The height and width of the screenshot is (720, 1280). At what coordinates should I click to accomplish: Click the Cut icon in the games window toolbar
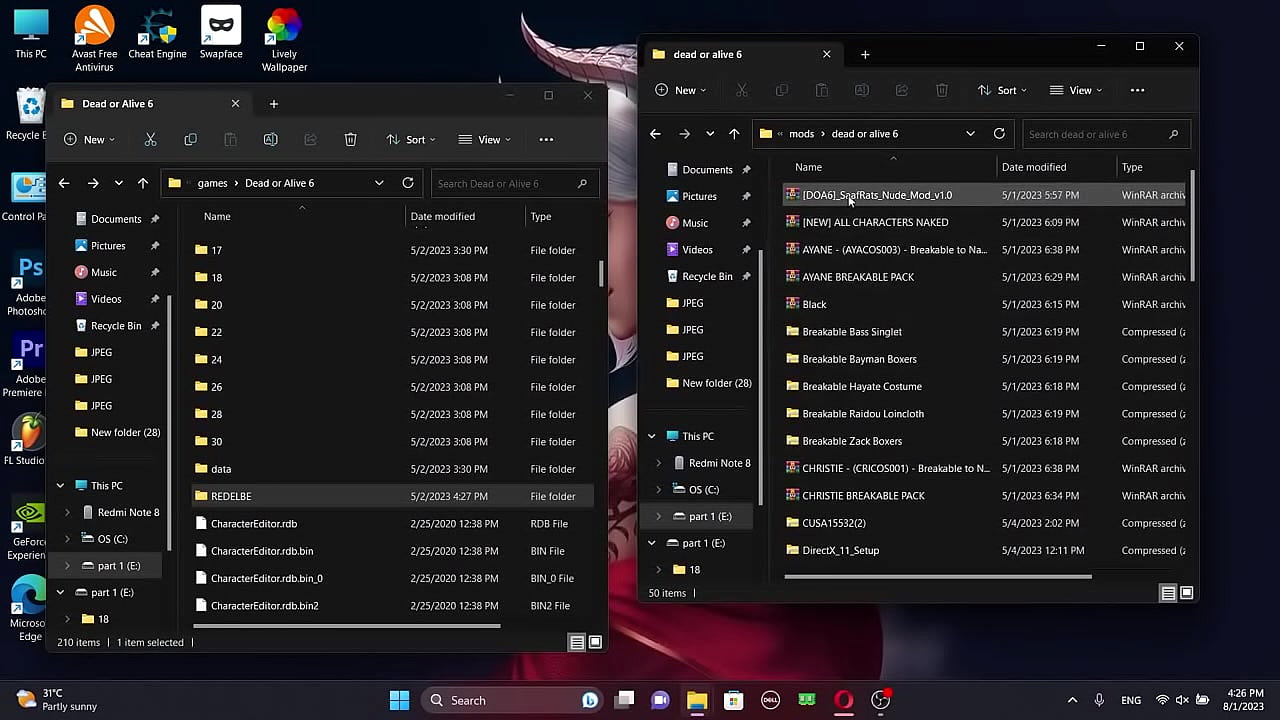(x=150, y=140)
